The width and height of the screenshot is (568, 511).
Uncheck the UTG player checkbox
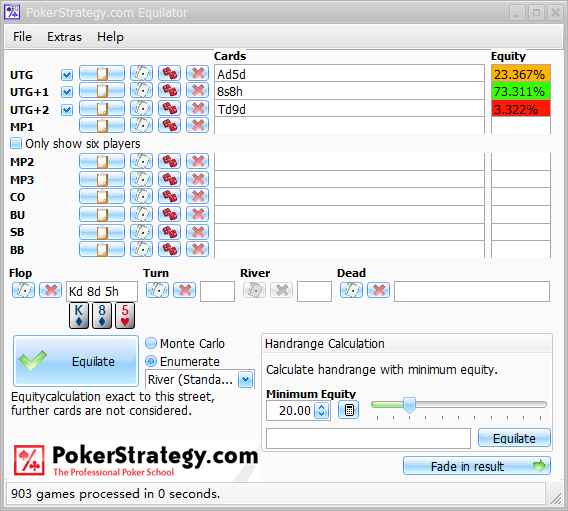(x=67, y=75)
